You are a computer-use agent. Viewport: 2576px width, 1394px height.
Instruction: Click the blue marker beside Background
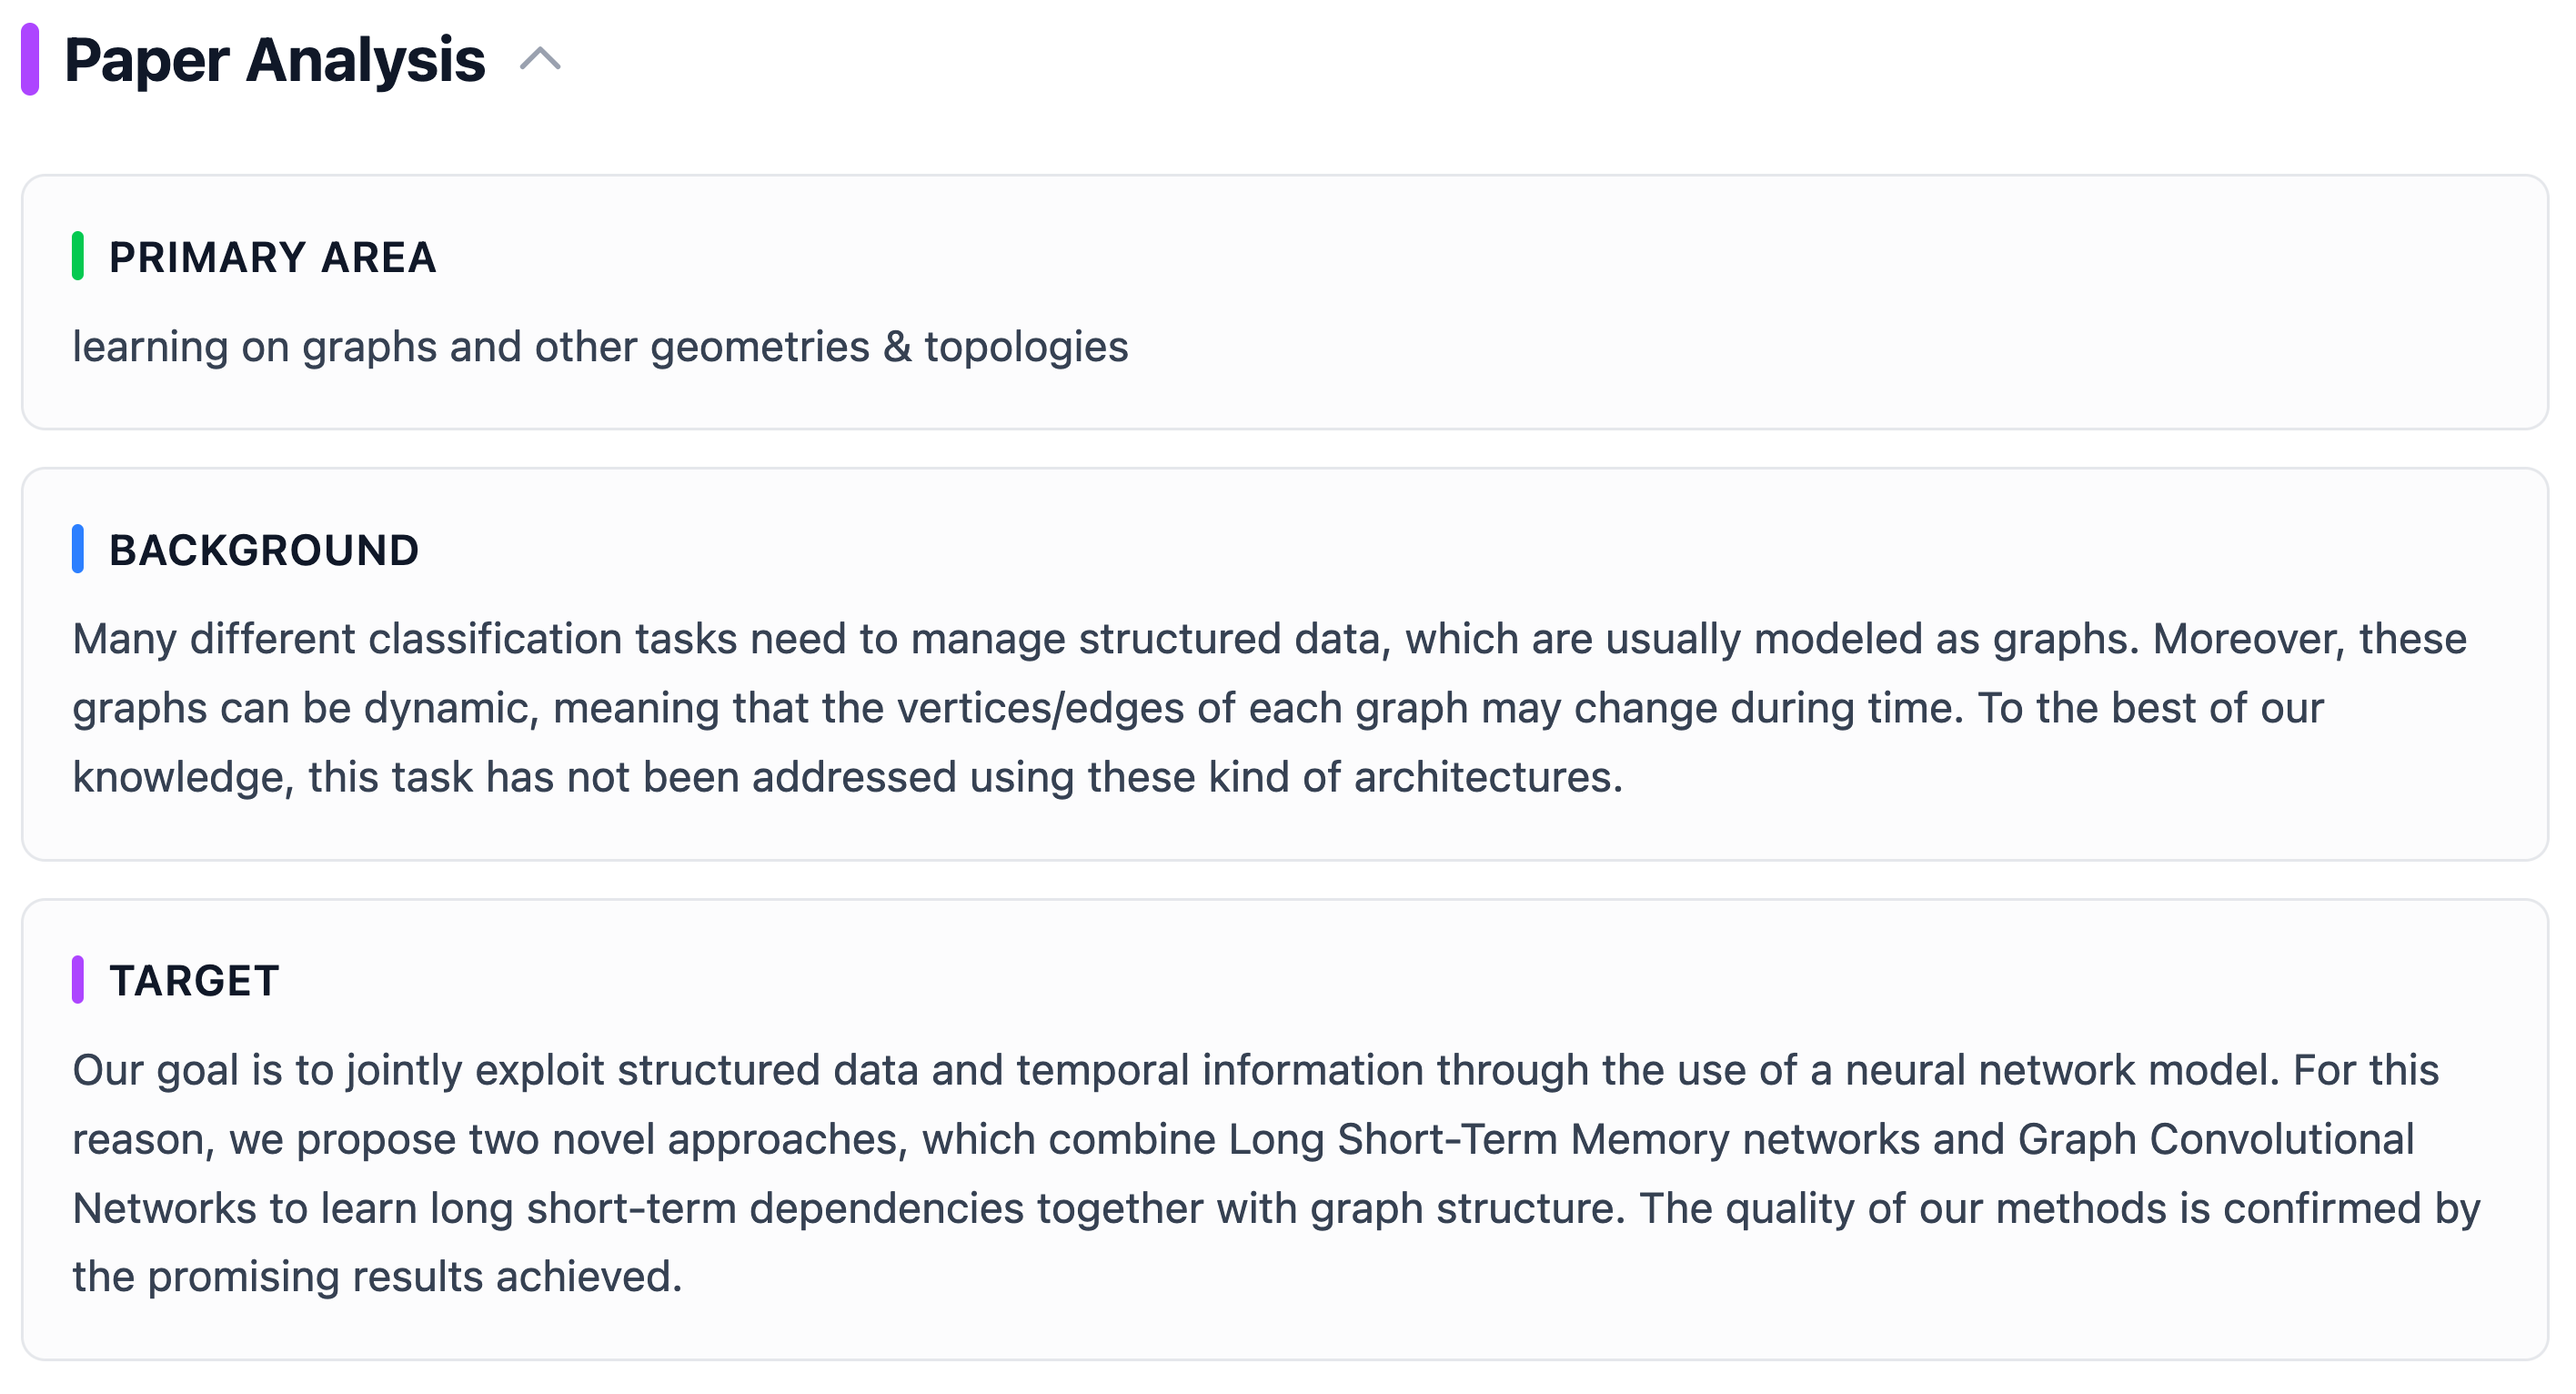pos(78,549)
